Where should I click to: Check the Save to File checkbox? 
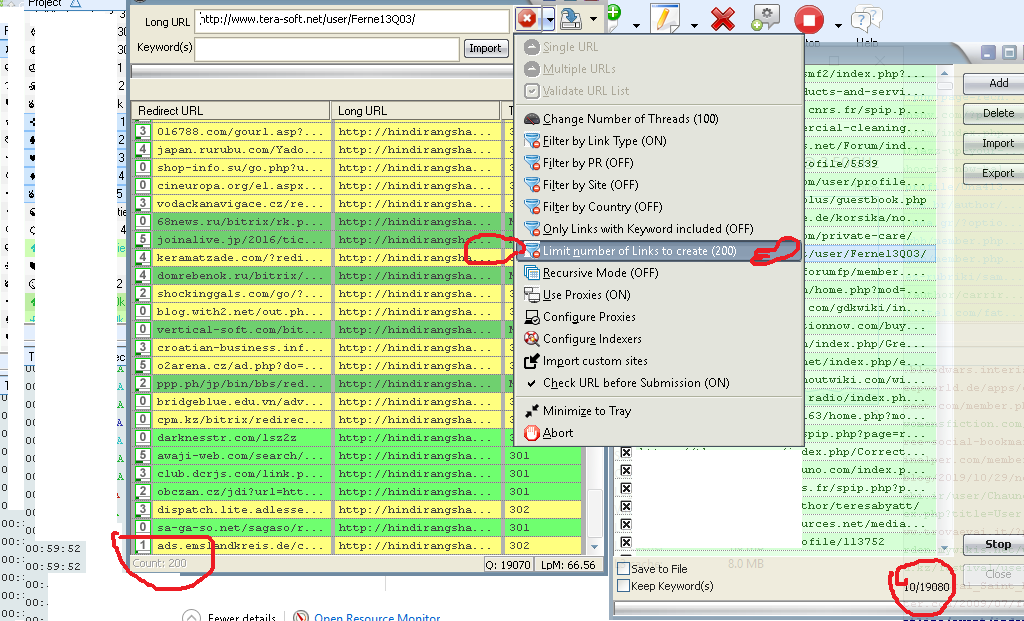click(x=624, y=568)
